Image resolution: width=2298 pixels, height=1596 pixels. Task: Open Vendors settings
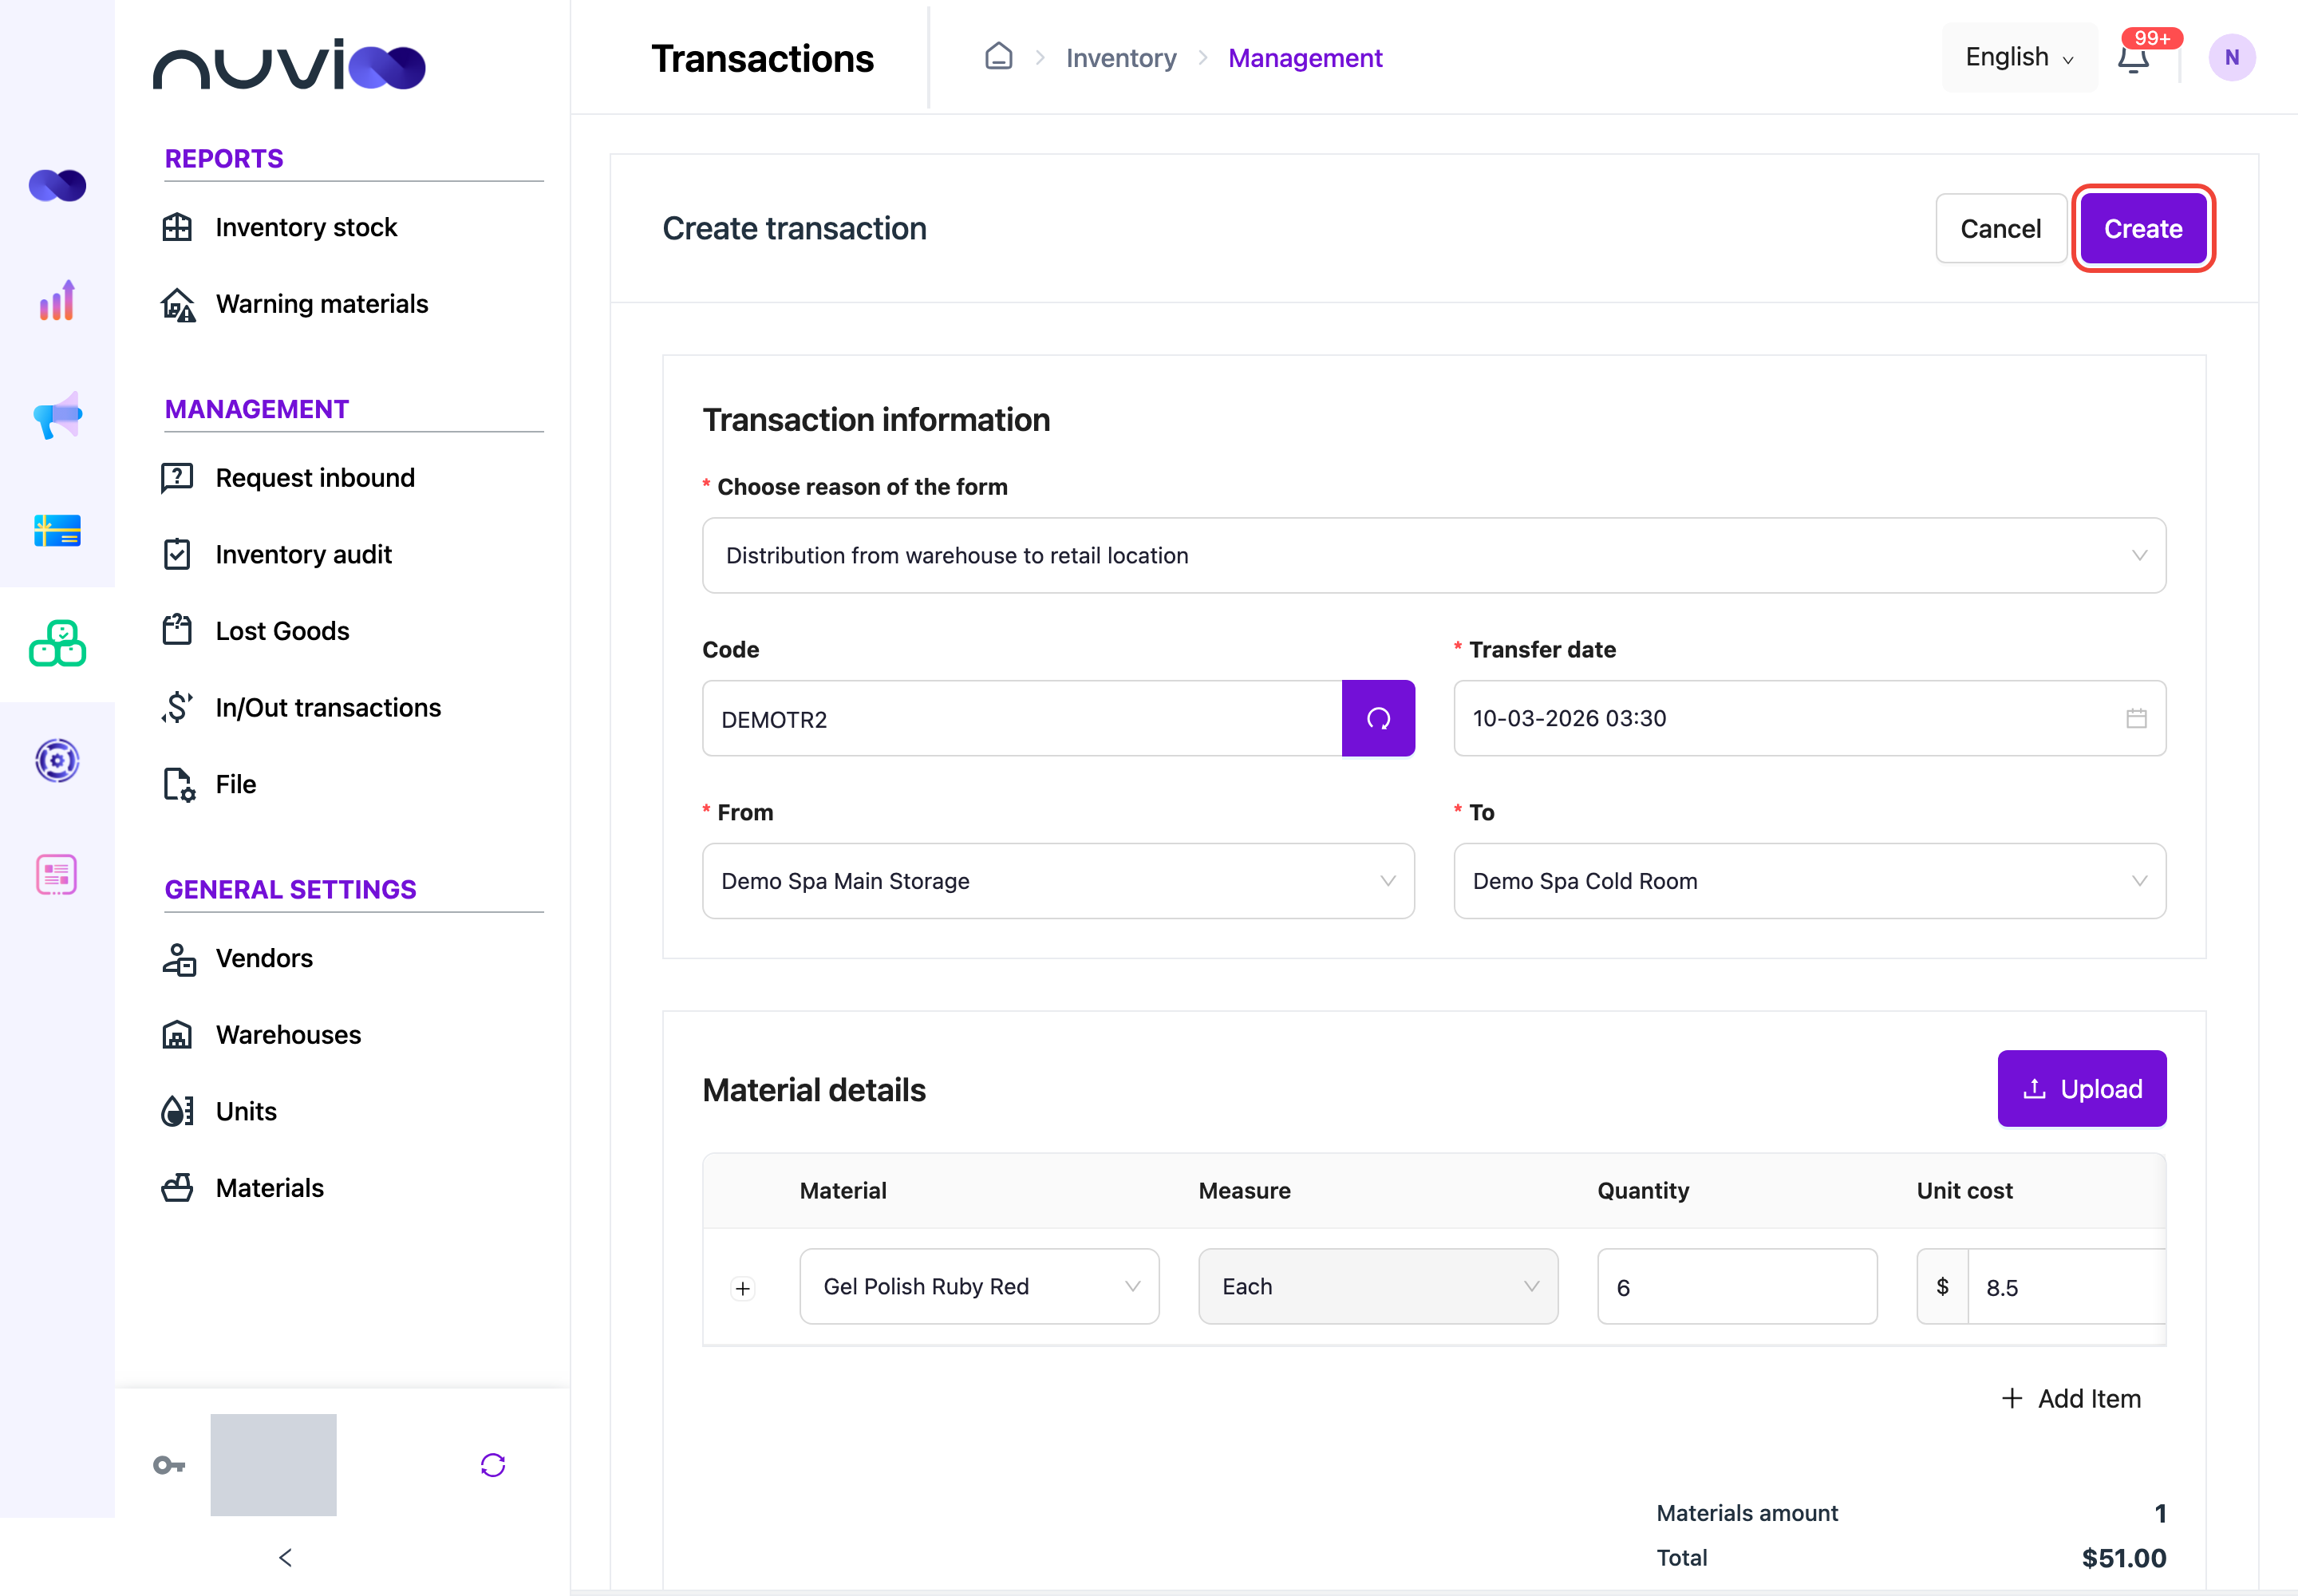pyautogui.click(x=264, y=958)
